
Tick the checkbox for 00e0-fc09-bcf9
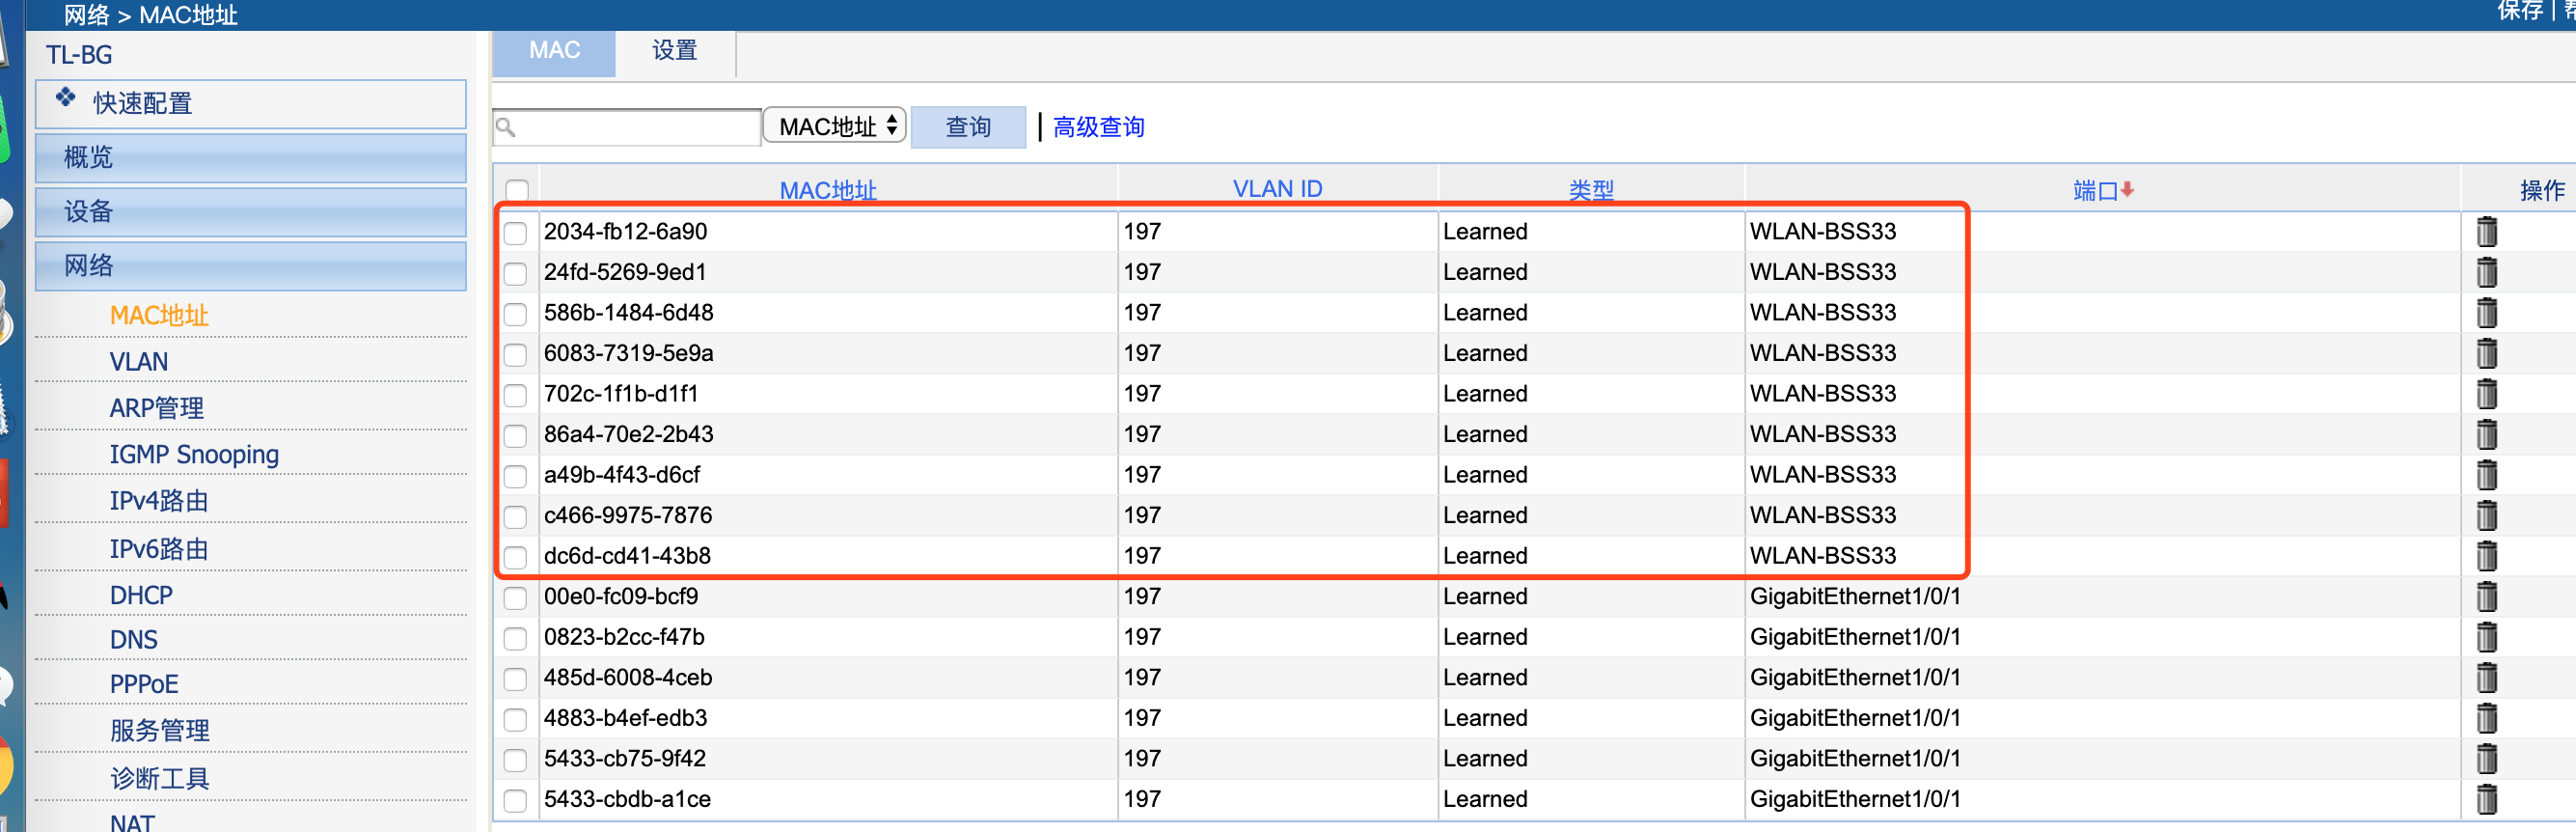515,598
